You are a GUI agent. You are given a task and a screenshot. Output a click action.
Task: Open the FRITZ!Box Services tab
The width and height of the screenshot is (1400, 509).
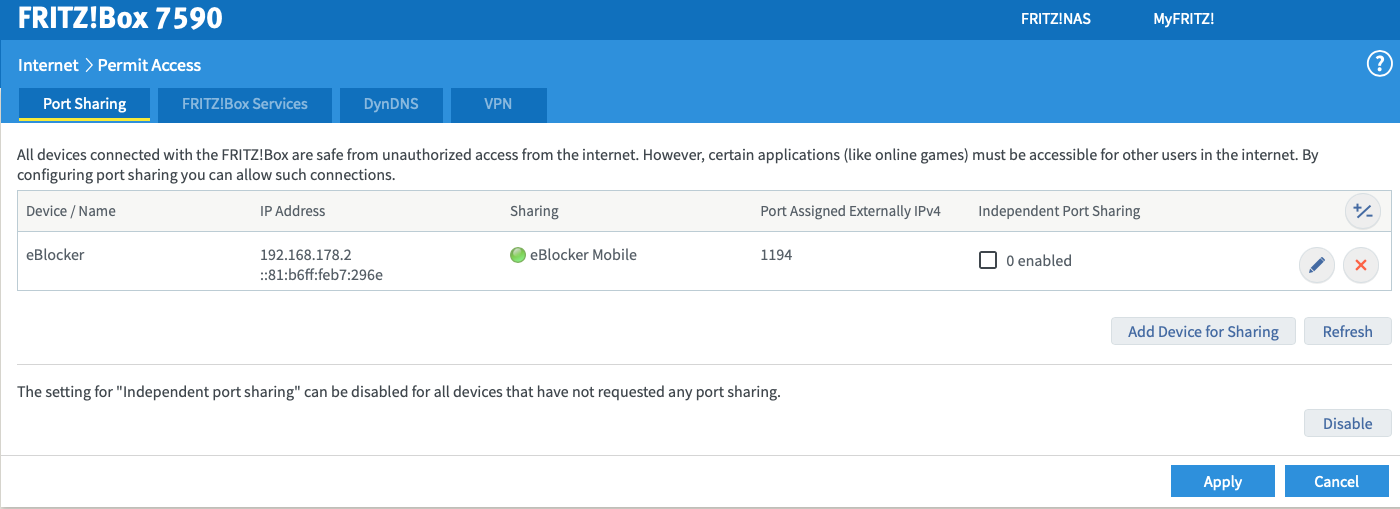(x=245, y=104)
